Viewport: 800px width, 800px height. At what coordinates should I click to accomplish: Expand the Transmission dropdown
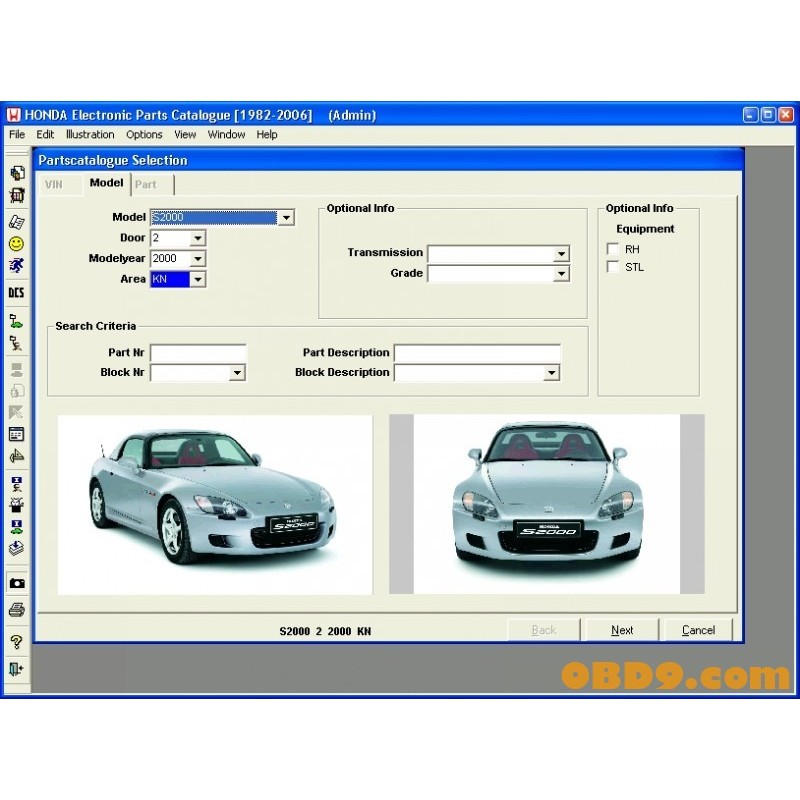click(x=561, y=254)
